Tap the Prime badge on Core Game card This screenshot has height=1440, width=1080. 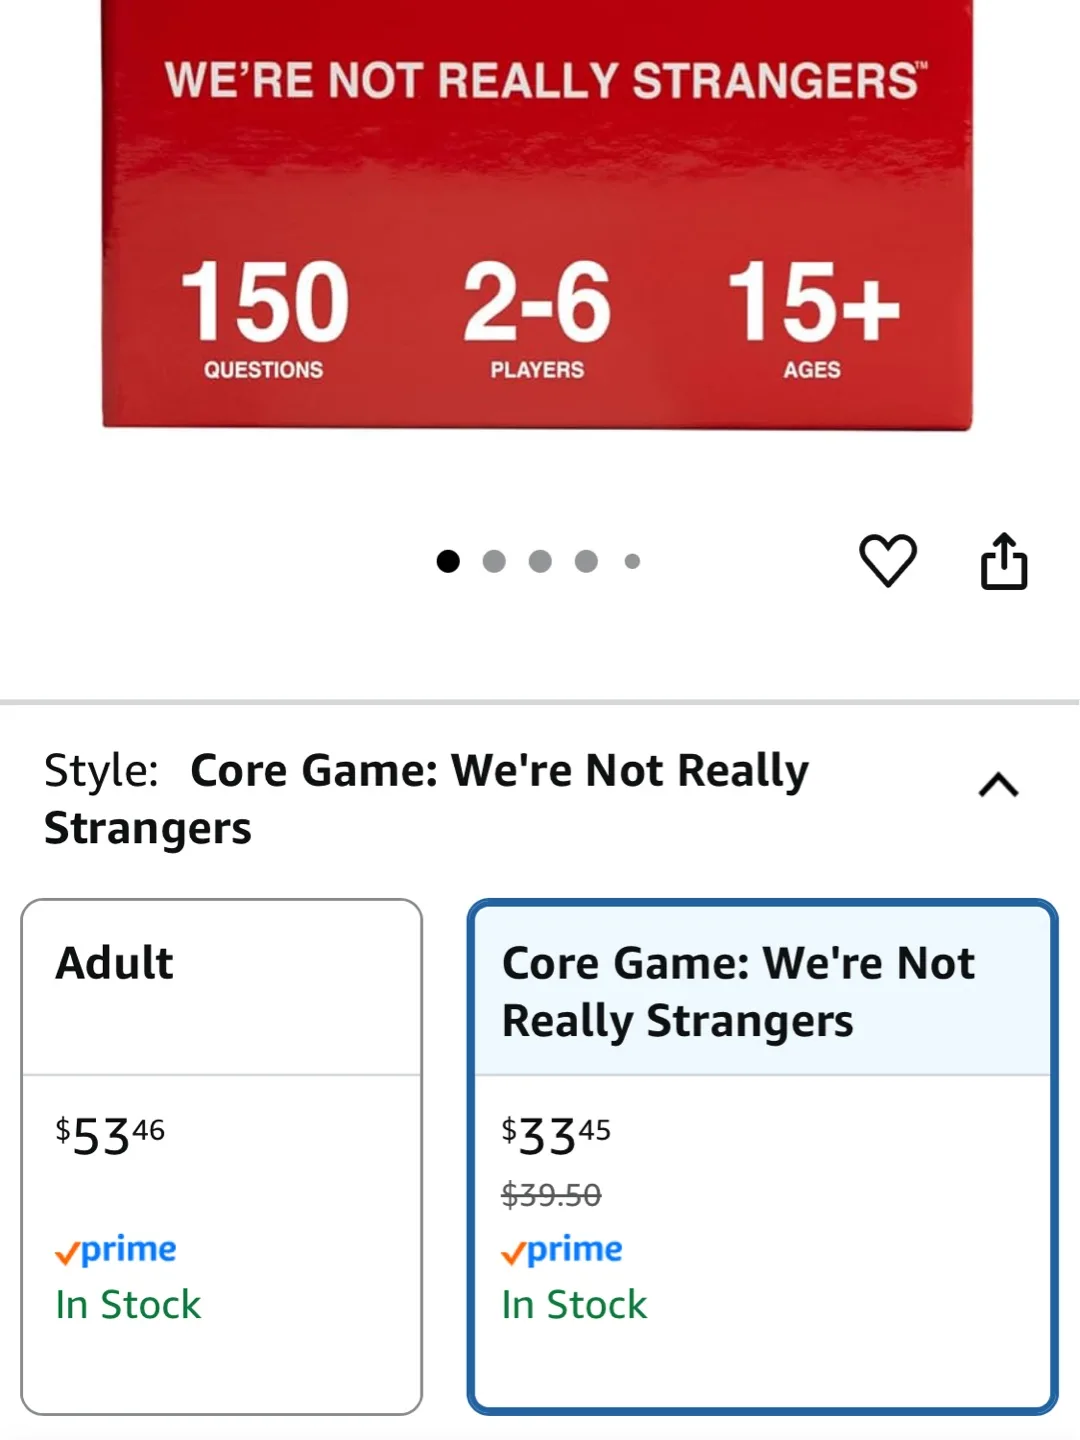[562, 1248]
